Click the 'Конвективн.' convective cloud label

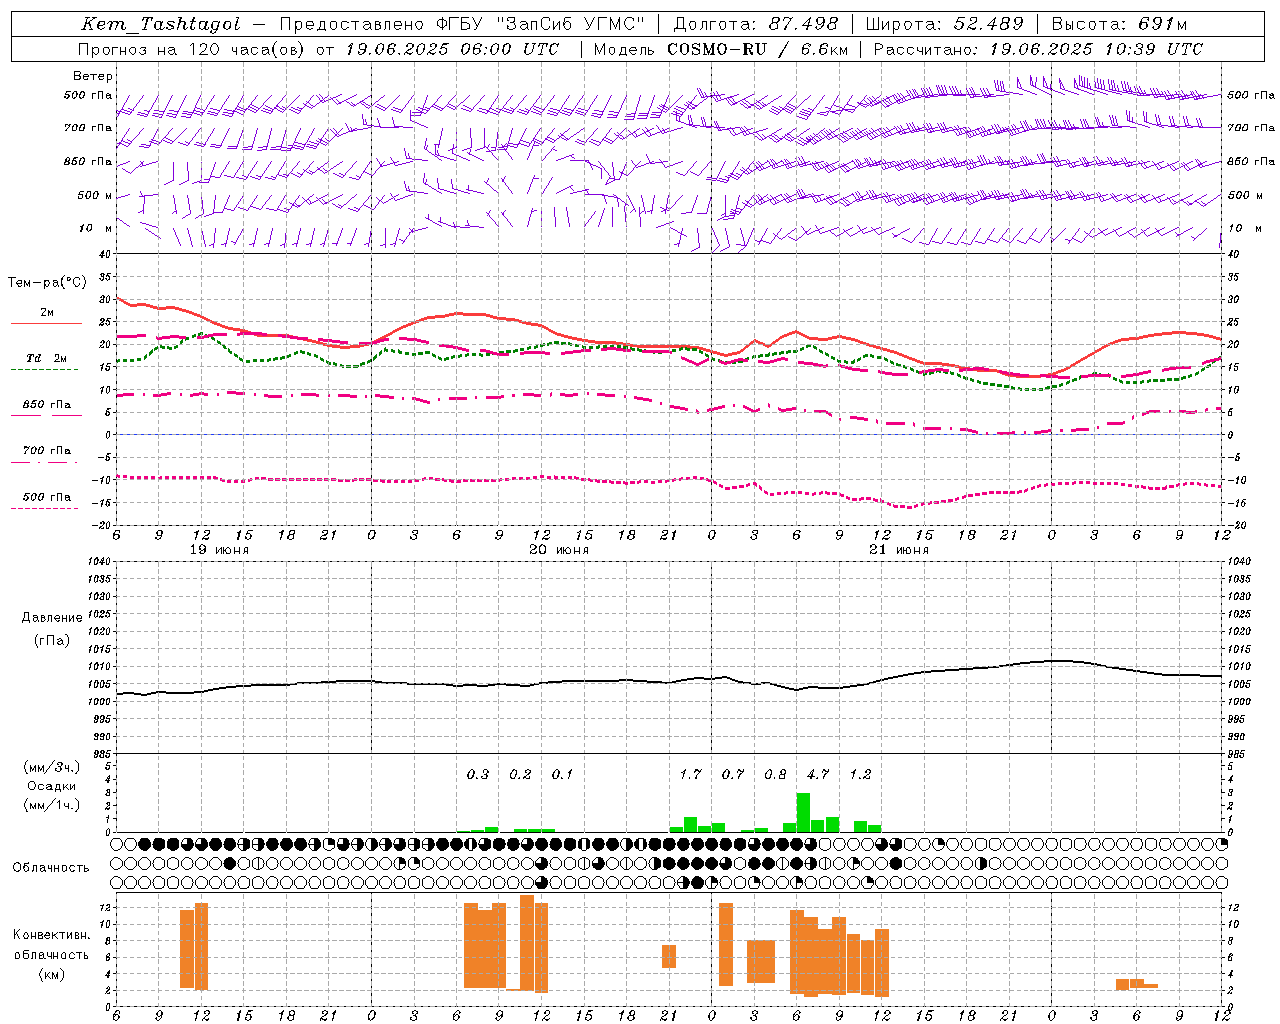click(x=51, y=935)
